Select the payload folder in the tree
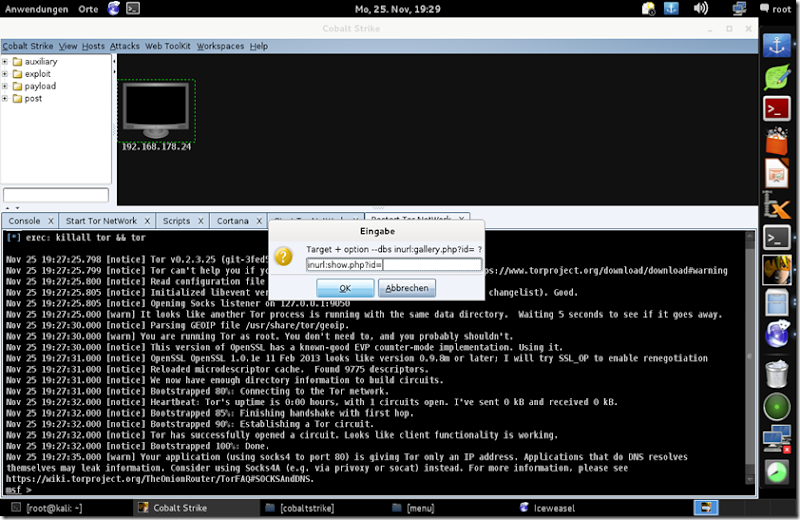This screenshot has width=800, height=520. click(34, 86)
